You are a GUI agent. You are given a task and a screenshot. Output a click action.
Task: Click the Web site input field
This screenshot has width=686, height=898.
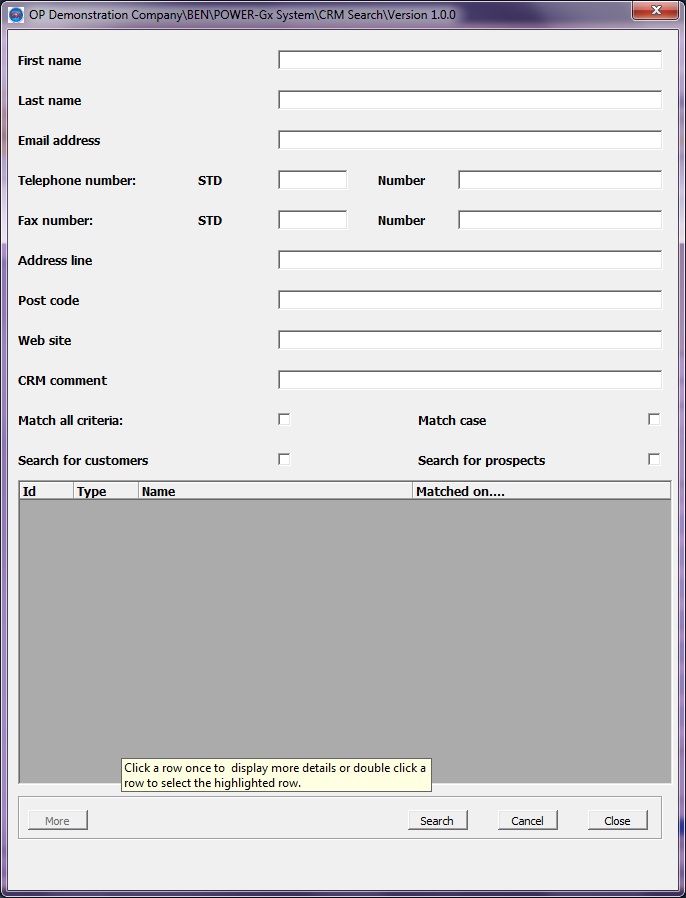coord(469,340)
